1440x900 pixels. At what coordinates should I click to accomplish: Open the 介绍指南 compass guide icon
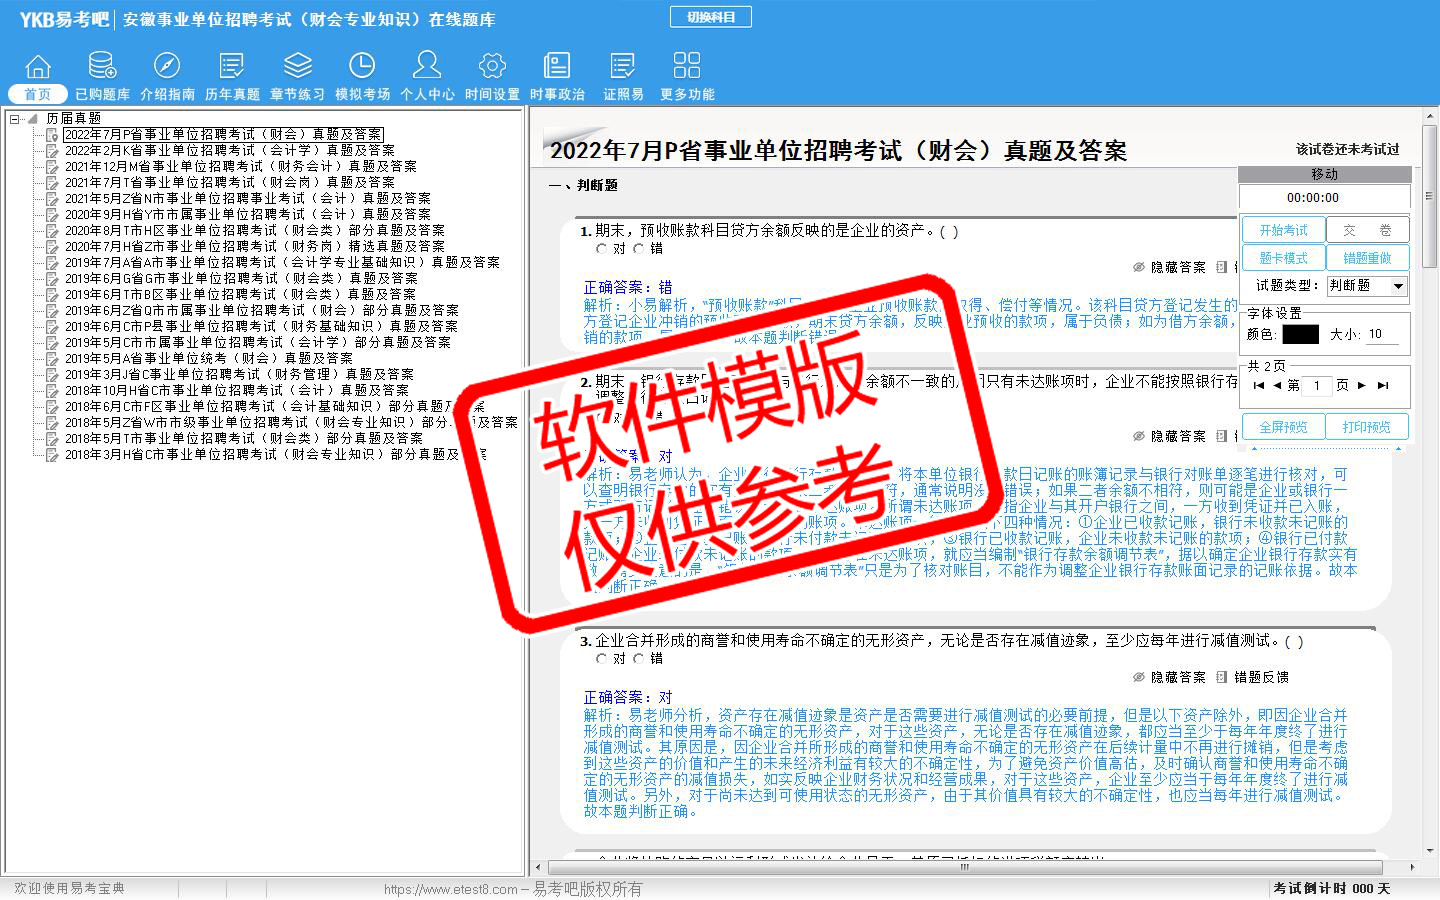tap(167, 66)
